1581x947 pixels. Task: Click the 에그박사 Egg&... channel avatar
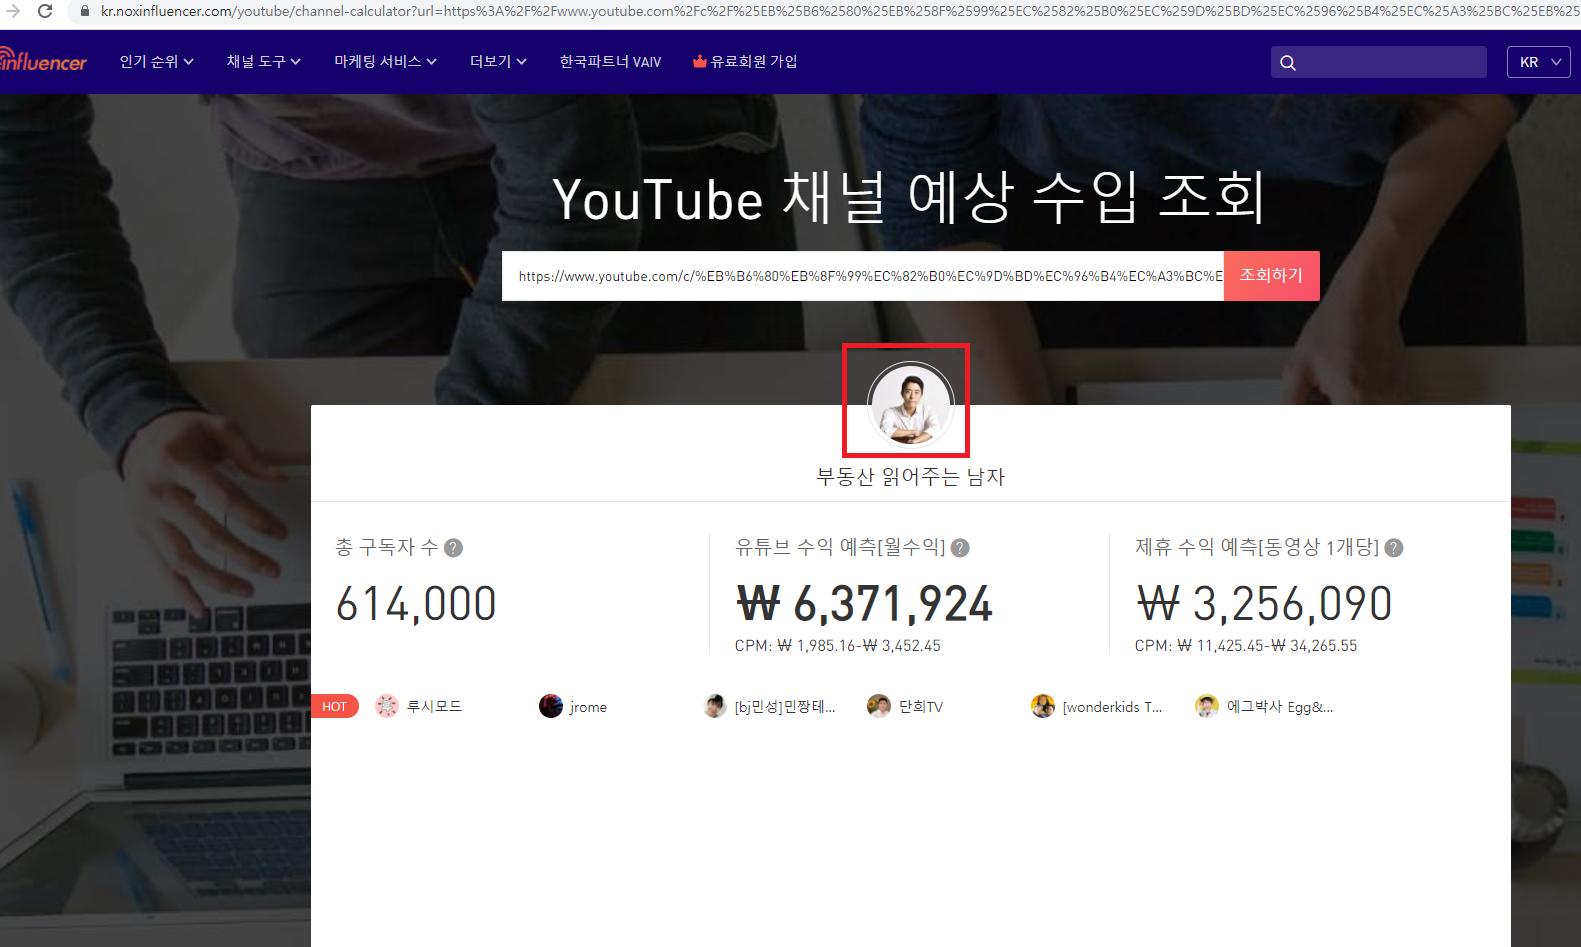pos(1207,706)
